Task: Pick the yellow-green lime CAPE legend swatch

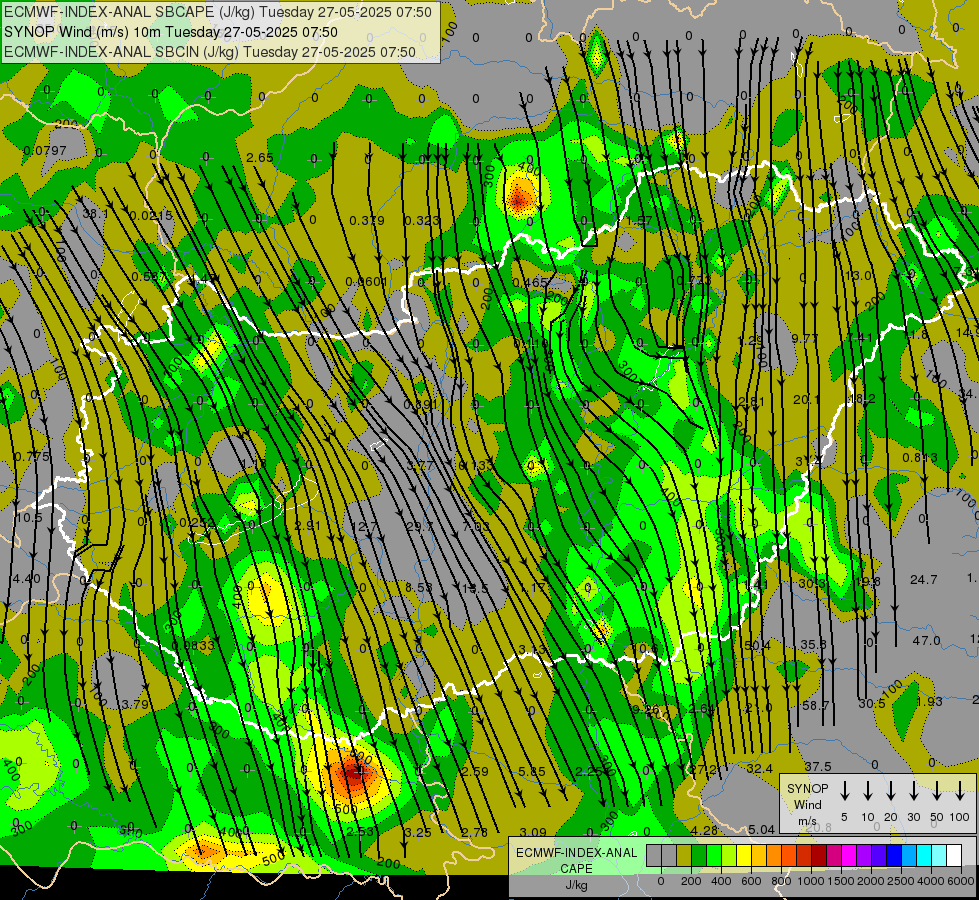Action: coord(729,855)
